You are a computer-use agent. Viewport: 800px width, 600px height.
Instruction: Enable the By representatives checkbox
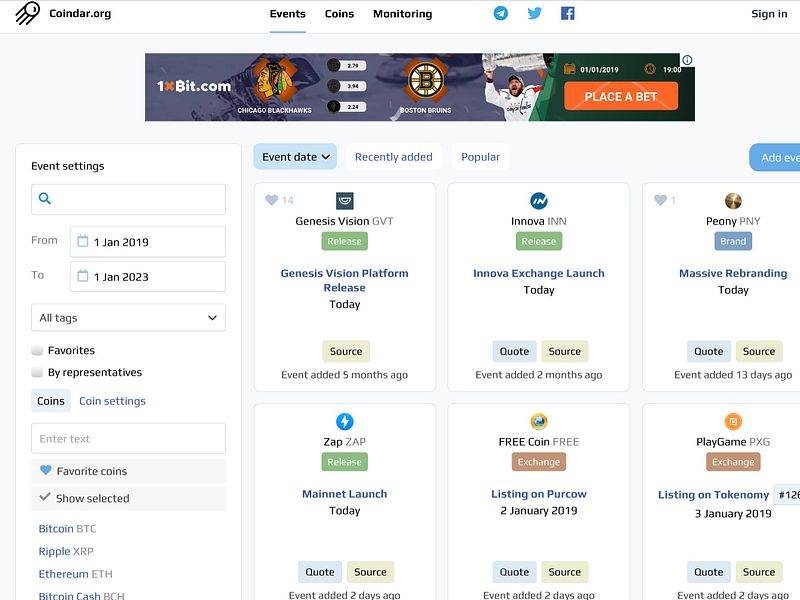pos(37,372)
